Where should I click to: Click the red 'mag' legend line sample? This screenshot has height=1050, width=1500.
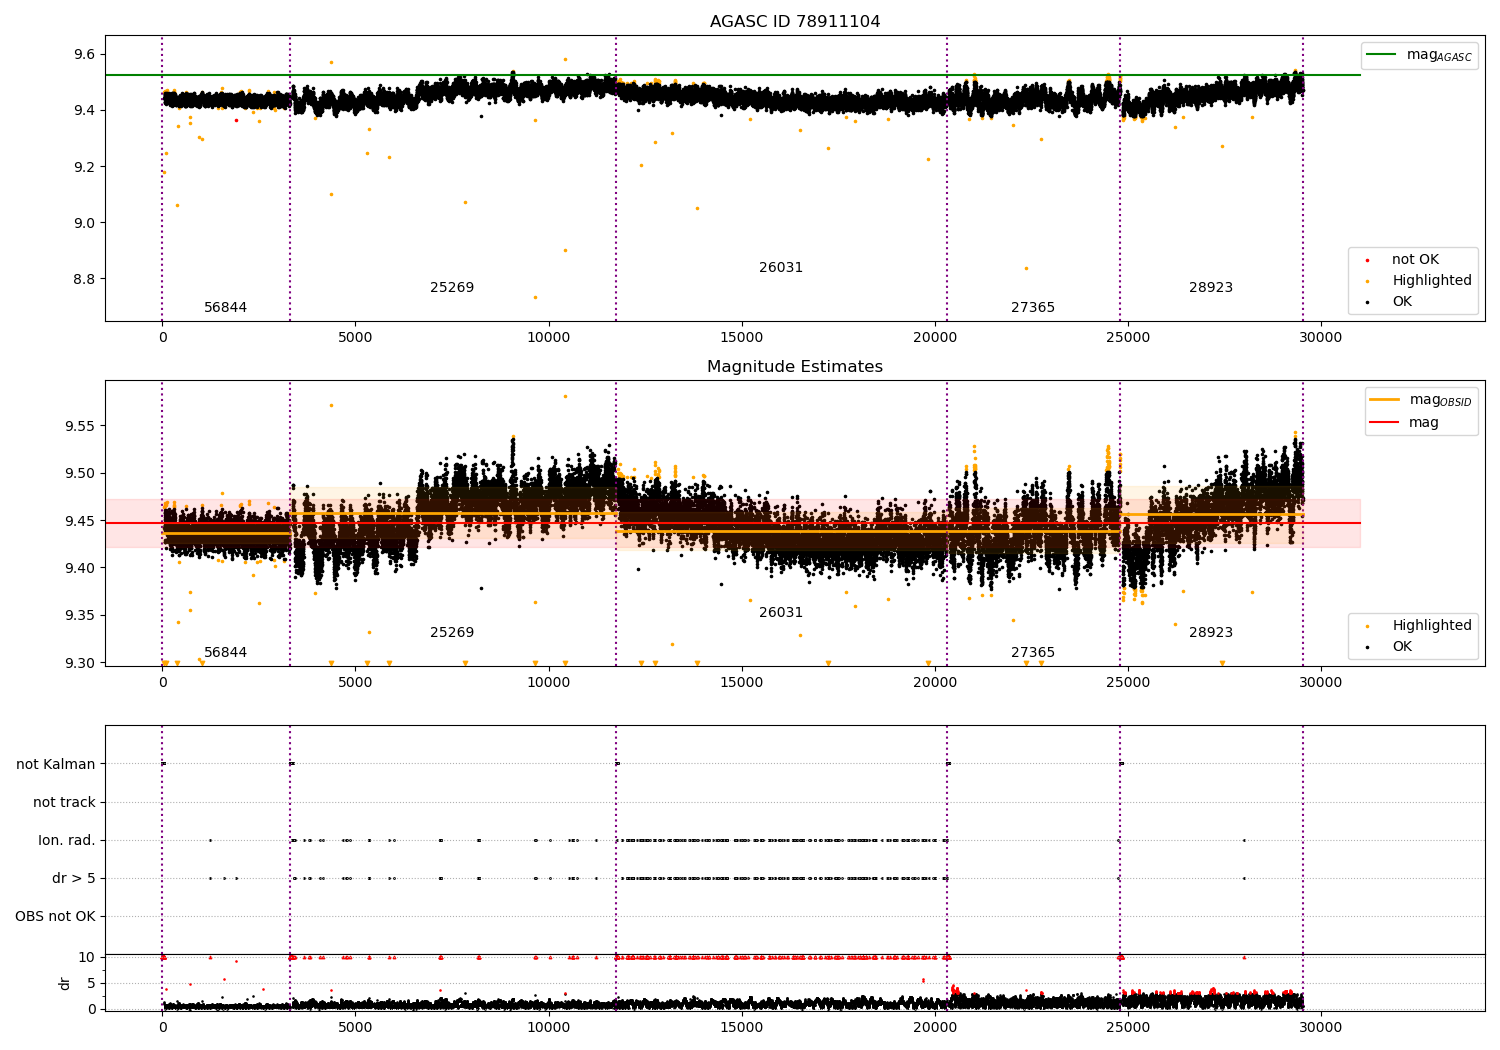(x=1385, y=422)
